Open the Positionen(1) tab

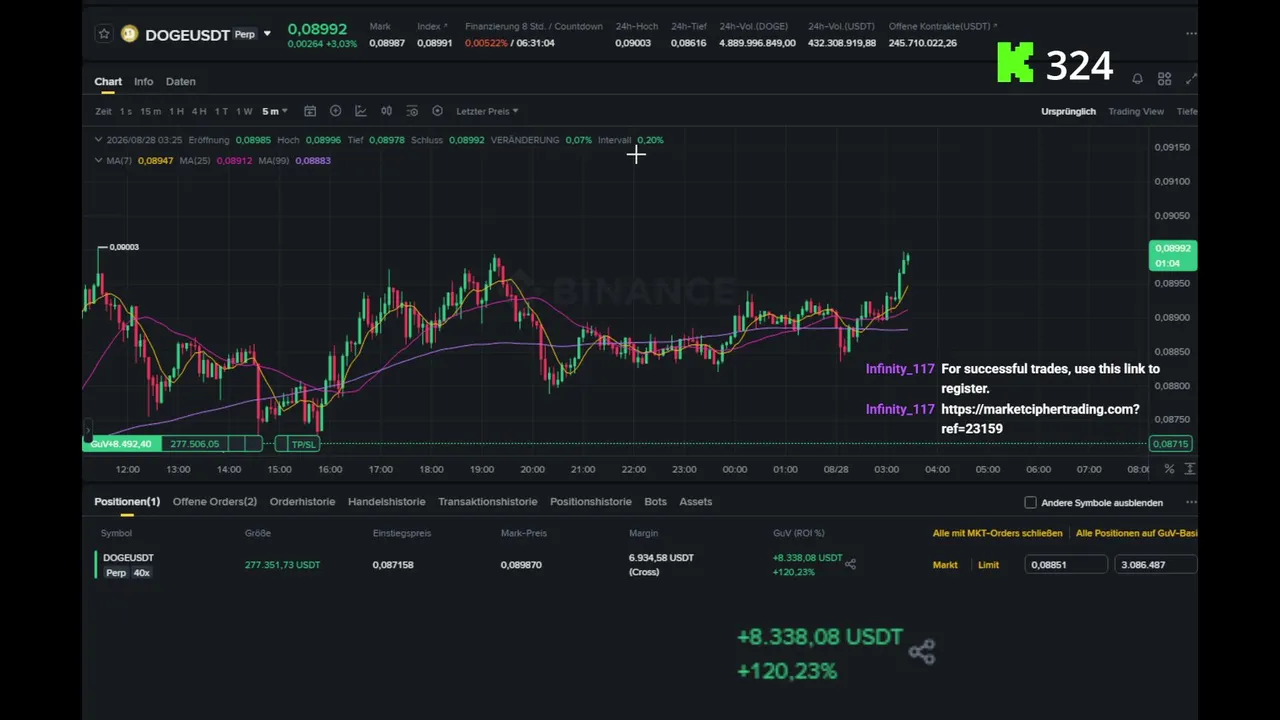click(x=127, y=501)
